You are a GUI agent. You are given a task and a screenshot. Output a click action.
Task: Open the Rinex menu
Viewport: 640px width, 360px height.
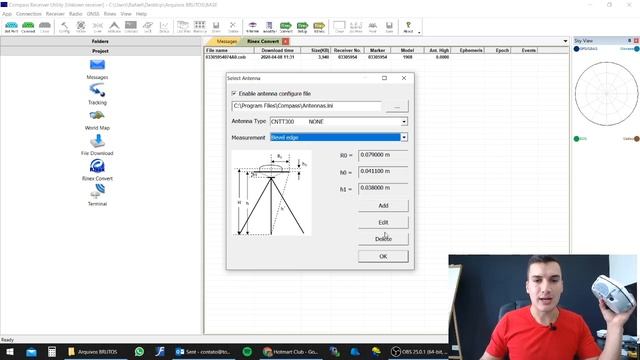click(x=110, y=14)
